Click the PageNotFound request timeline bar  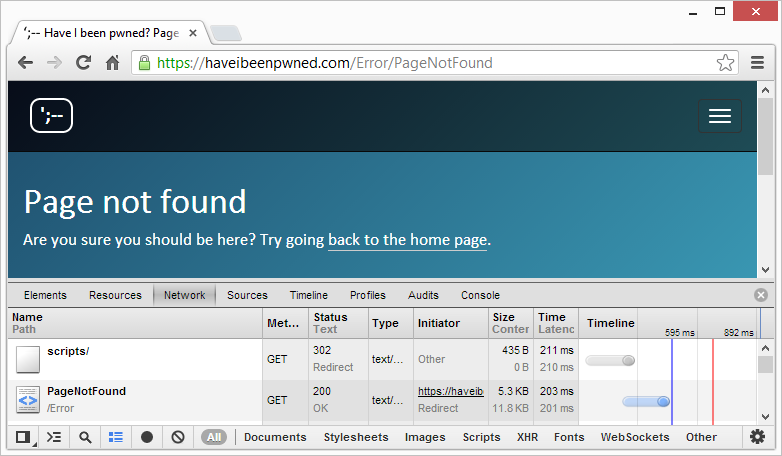646,401
